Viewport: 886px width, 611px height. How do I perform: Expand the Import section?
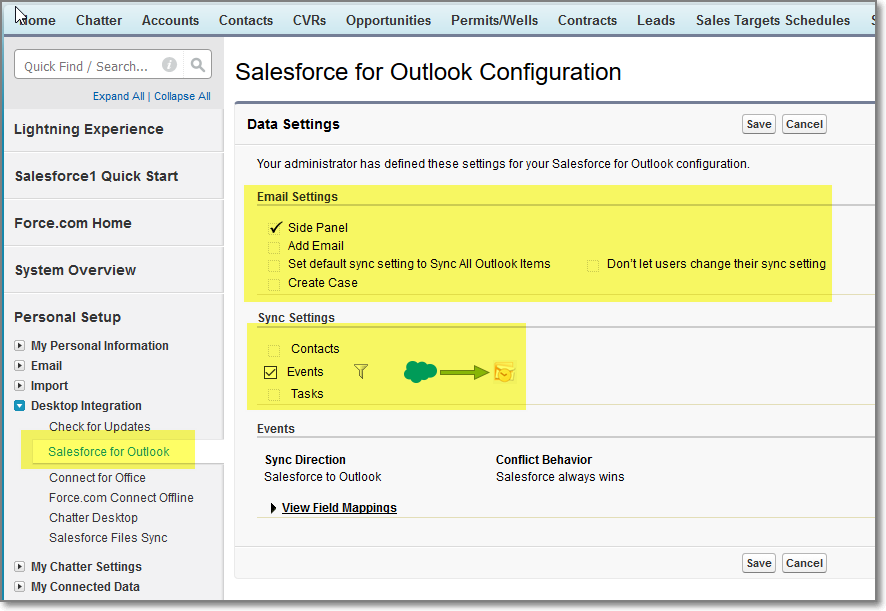[20, 385]
